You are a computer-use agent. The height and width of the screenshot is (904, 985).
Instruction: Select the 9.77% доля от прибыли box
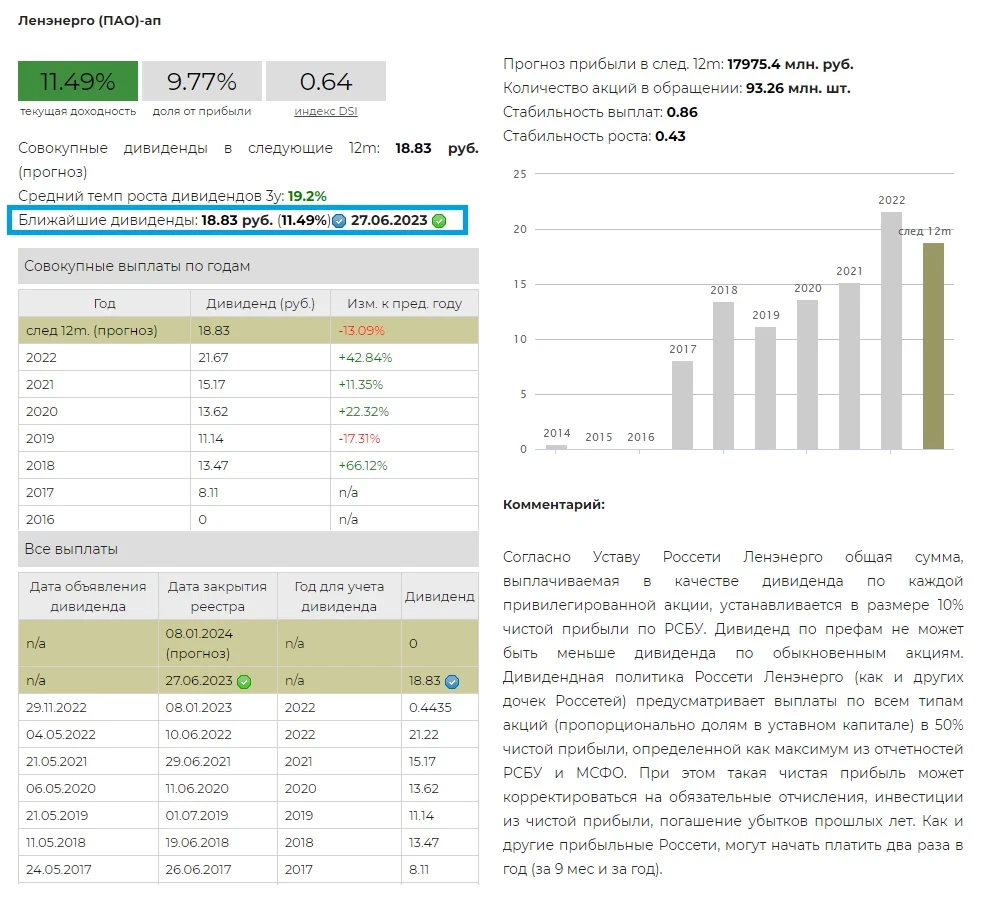point(202,81)
